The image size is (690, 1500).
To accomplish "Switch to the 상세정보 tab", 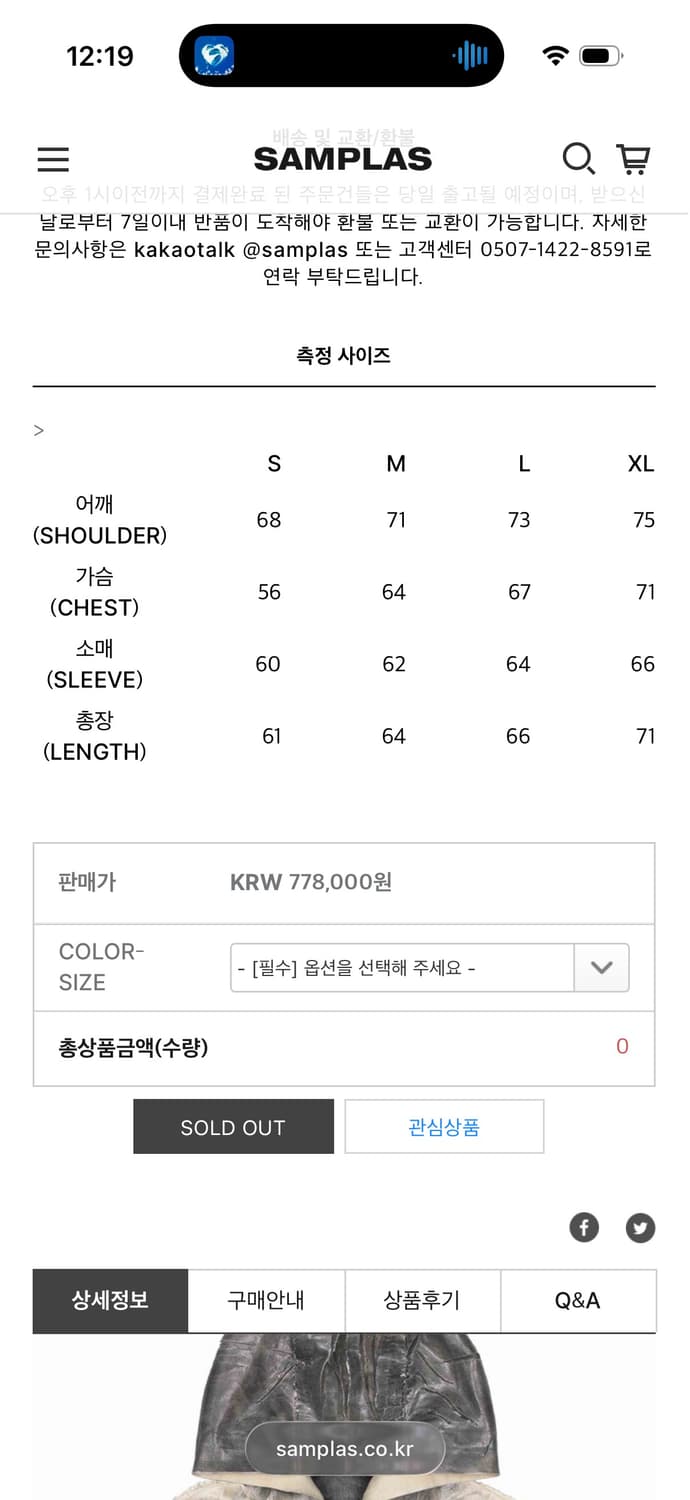I will pos(110,1300).
